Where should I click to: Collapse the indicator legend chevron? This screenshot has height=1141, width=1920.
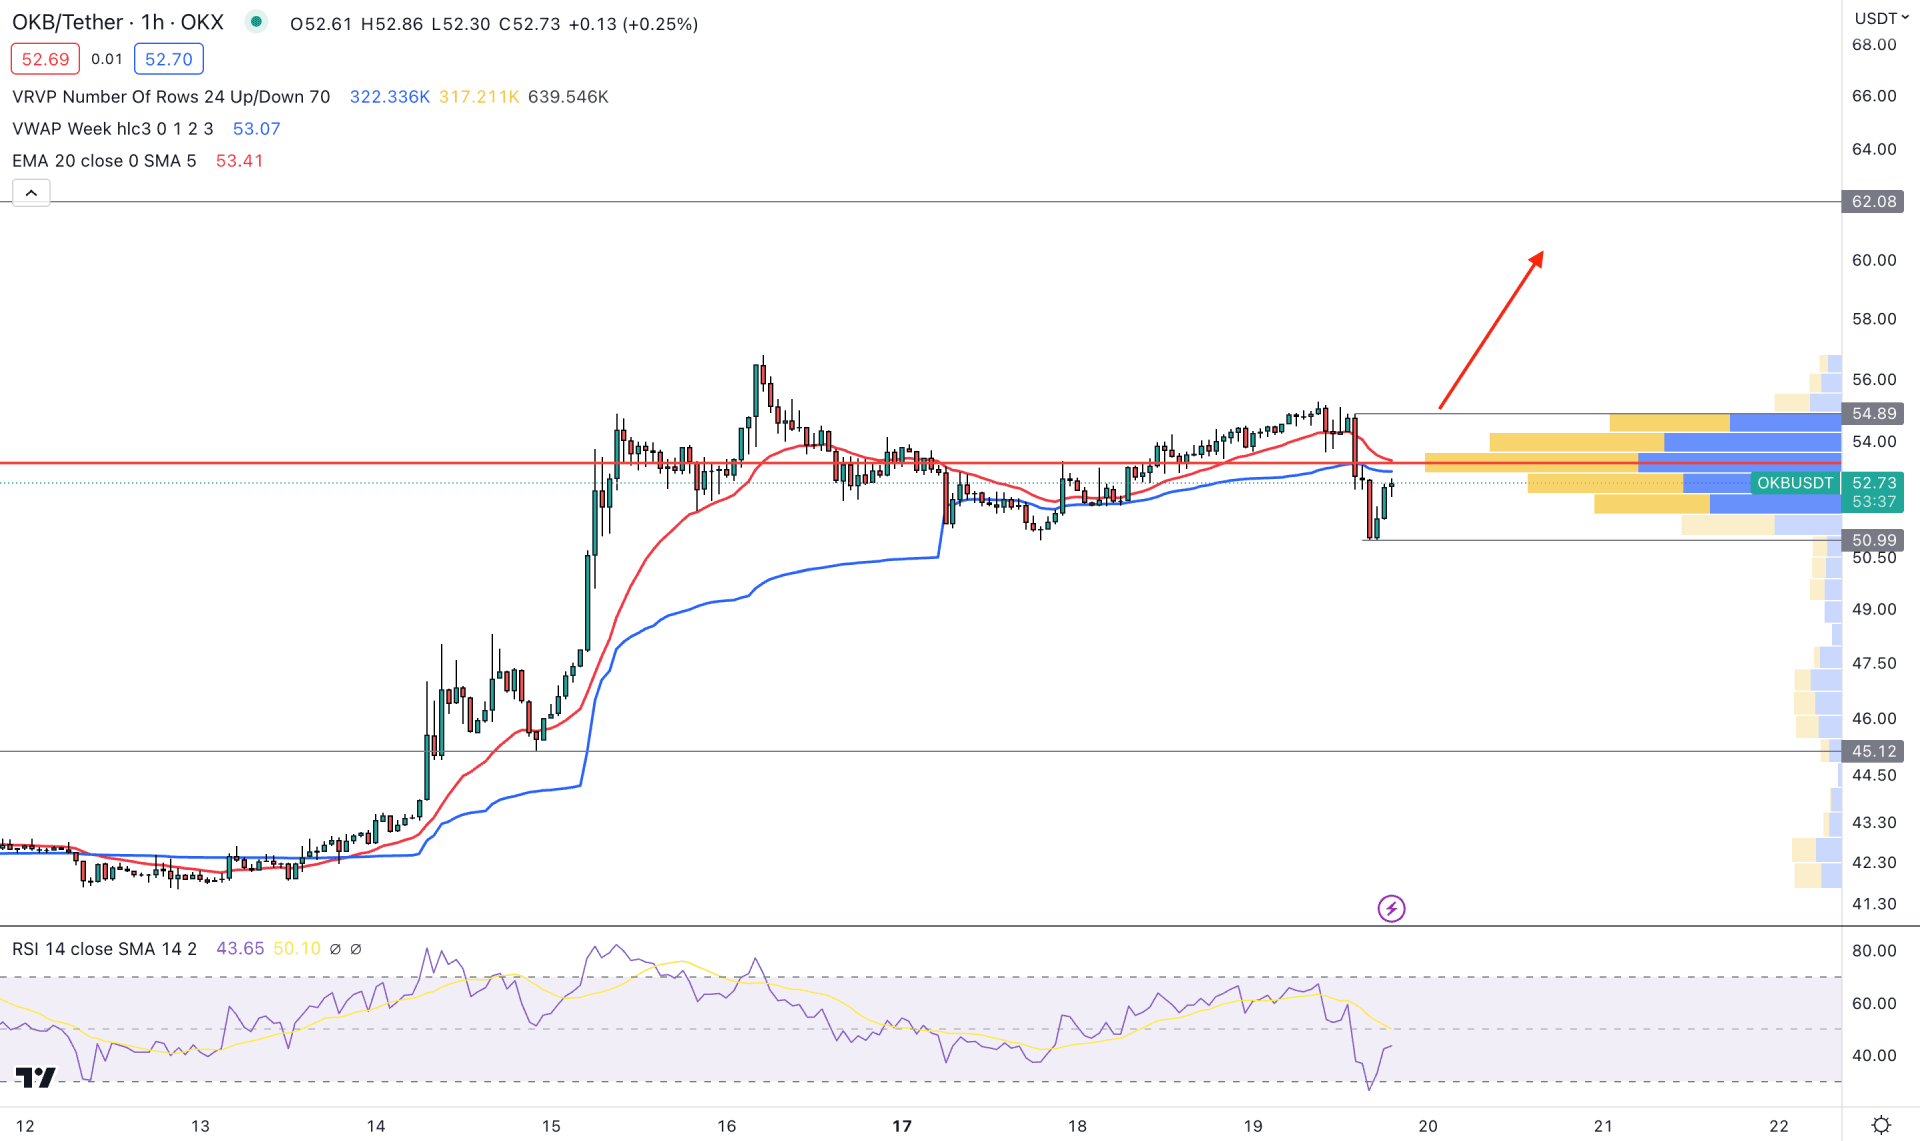pyautogui.click(x=31, y=192)
